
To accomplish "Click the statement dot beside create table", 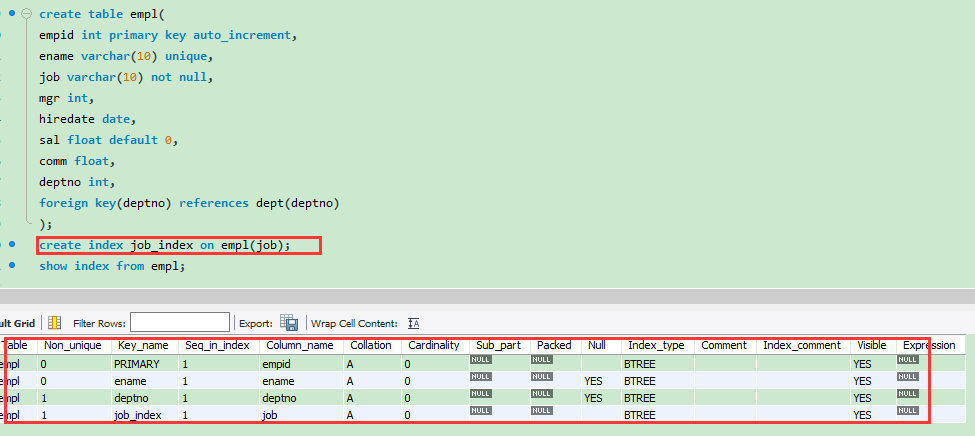I will point(12,13).
